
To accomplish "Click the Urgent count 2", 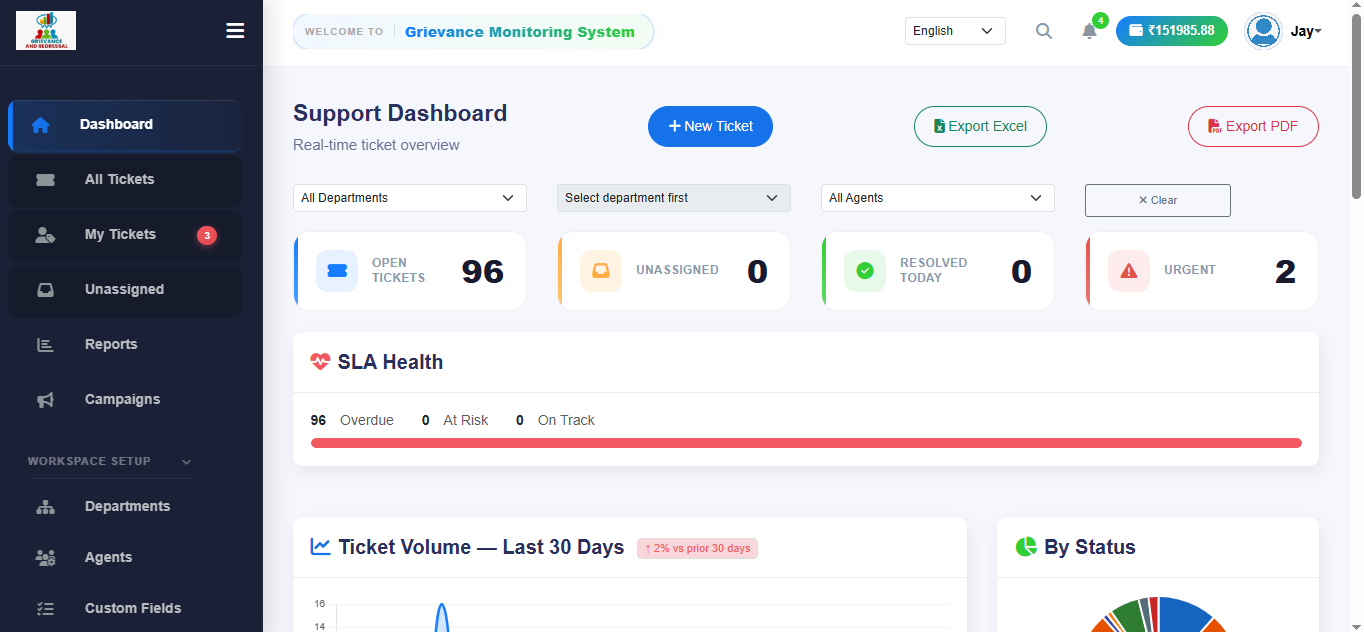I will point(1285,271).
